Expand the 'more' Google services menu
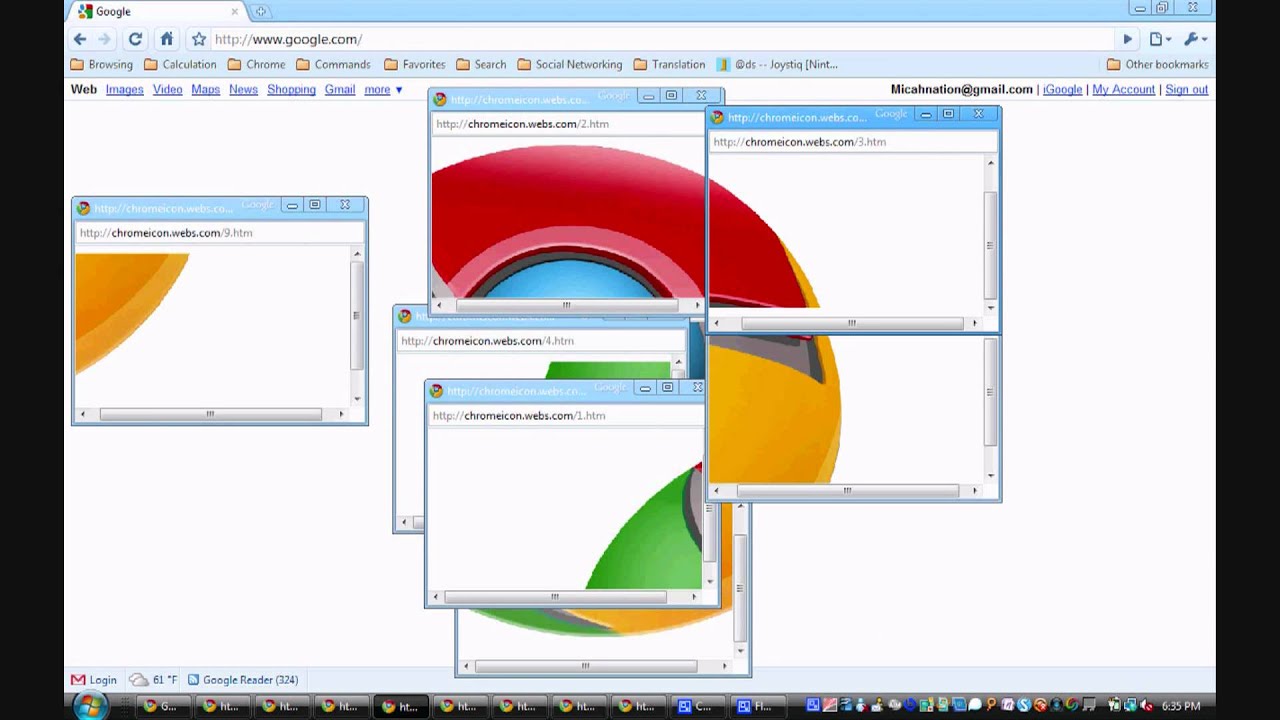The image size is (1280, 720). pyautogui.click(x=383, y=89)
